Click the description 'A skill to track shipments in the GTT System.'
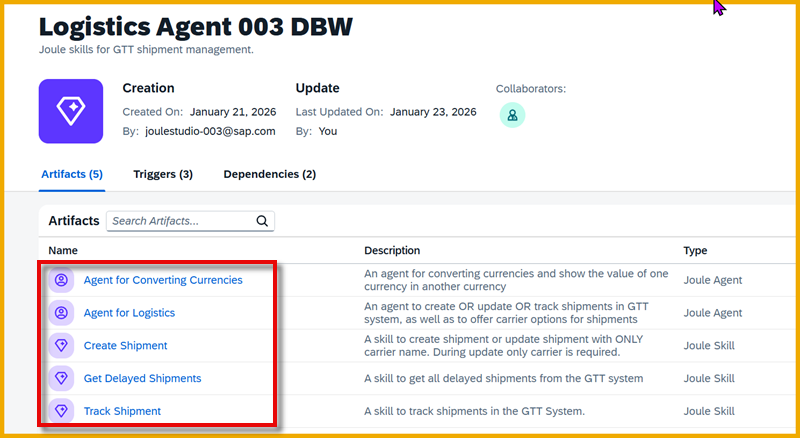 [x=474, y=411]
